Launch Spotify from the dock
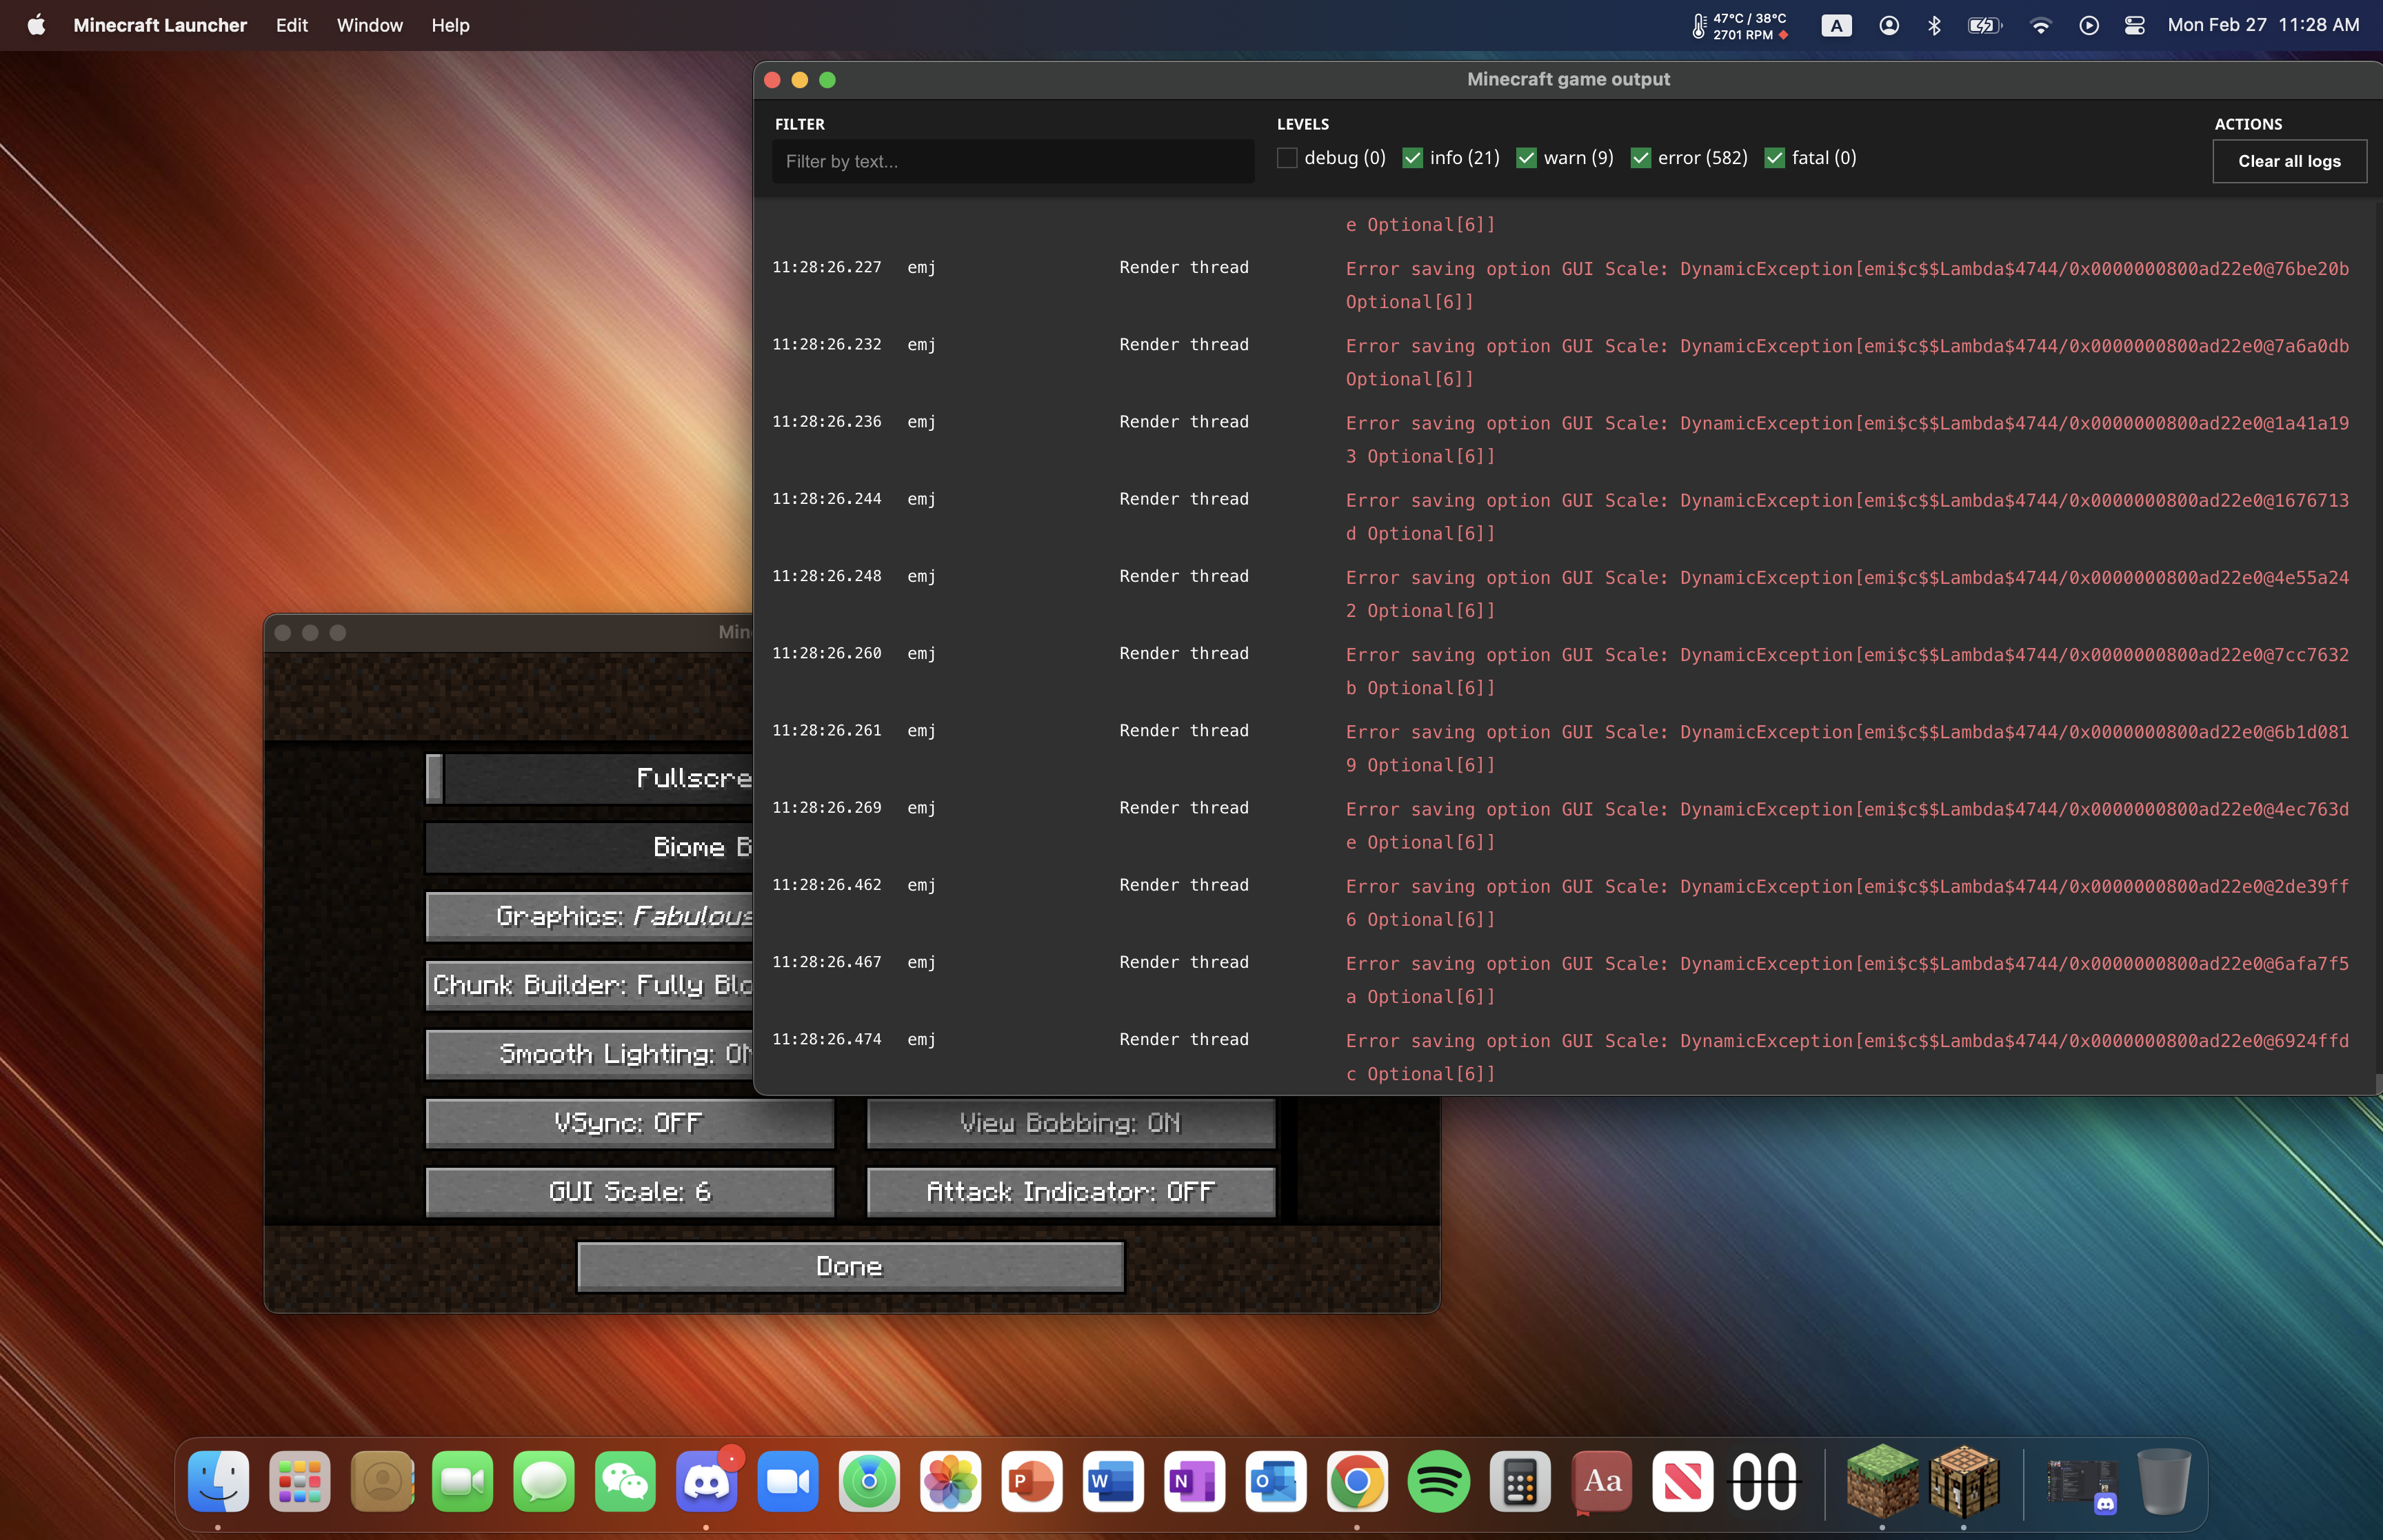 pyautogui.click(x=1438, y=1481)
